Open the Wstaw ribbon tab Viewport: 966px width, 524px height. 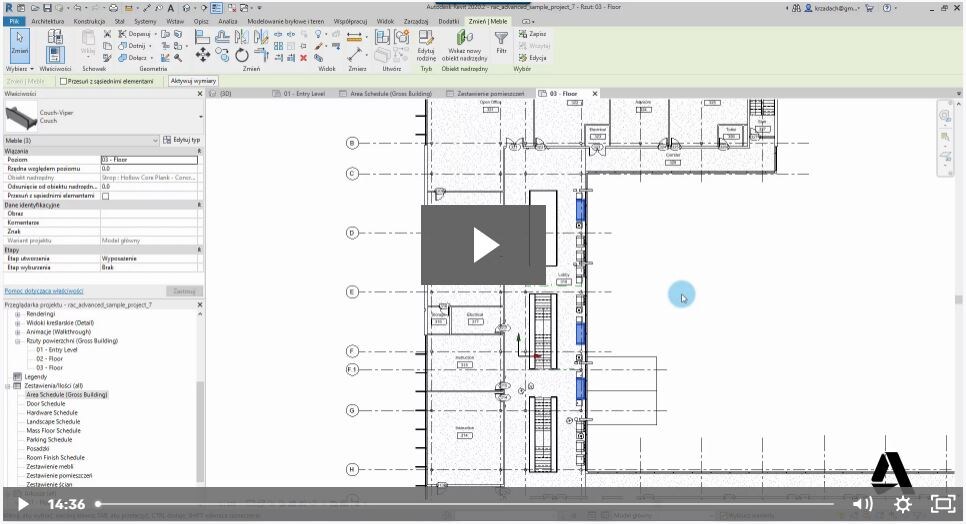point(175,21)
